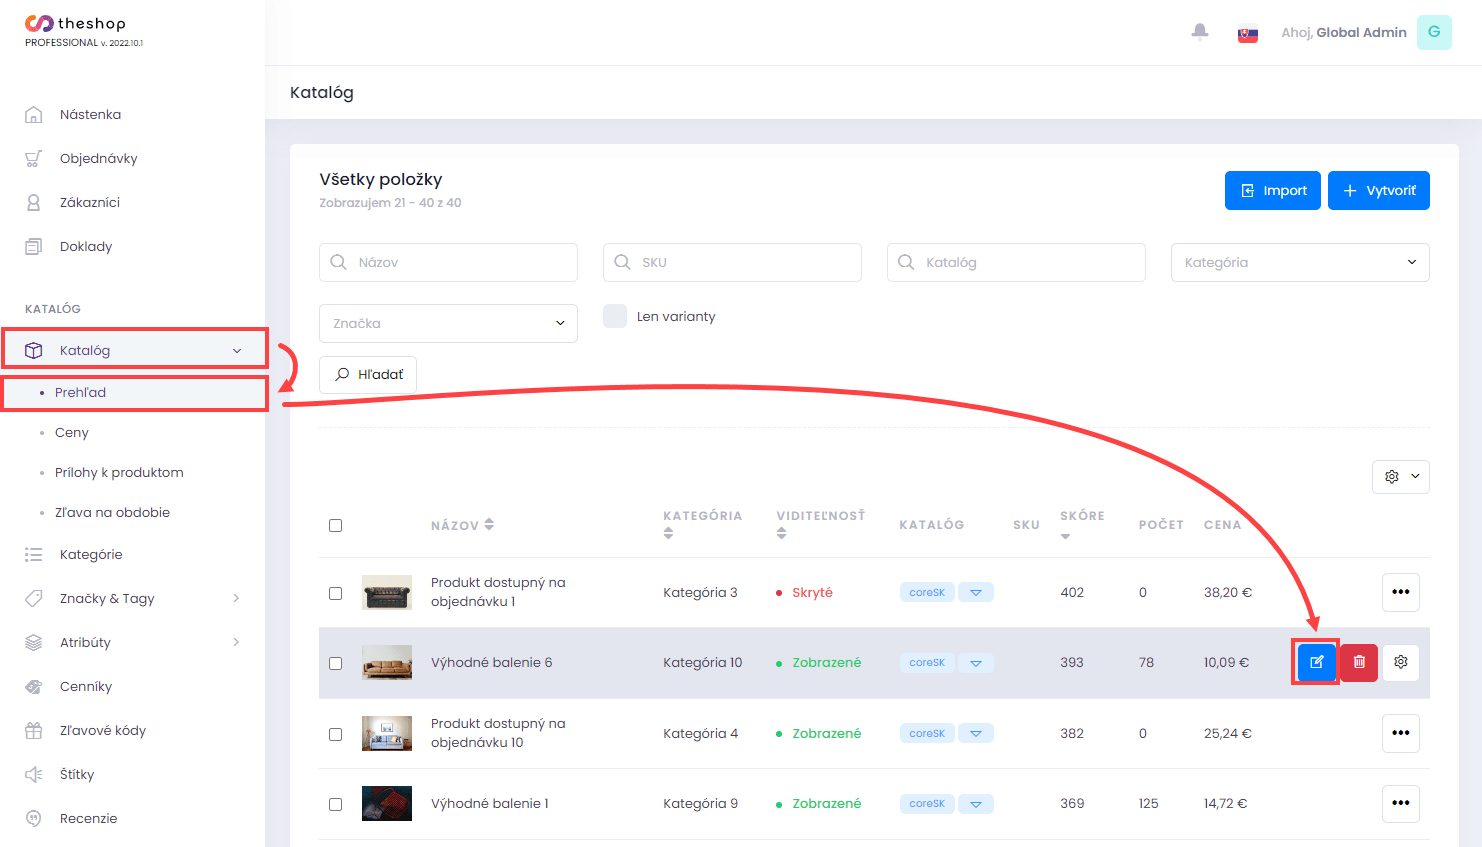Change language via the Slovak flag icon
Image resolution: width=1482 pixels, height=847 pixels.
pos(1248,33)
